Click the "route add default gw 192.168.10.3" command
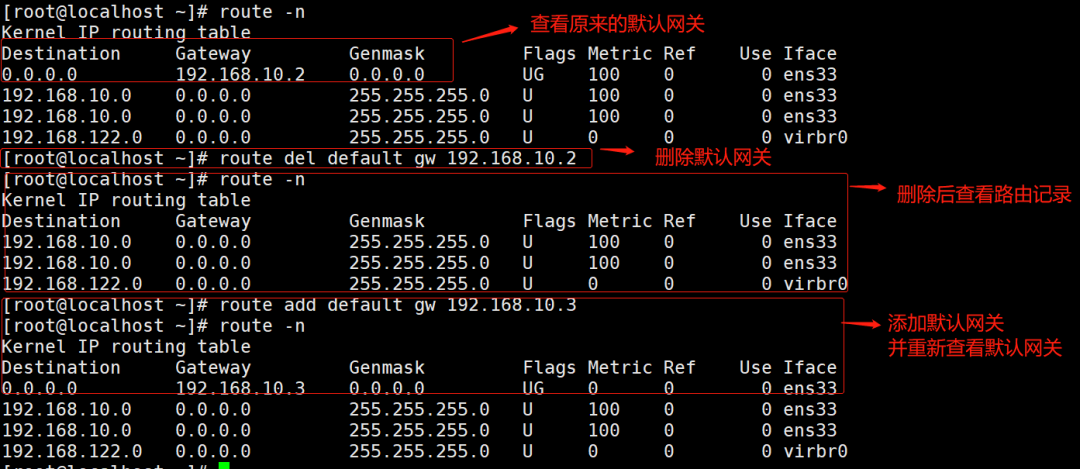This screenshot has height=469, width=1080. pos(397,305)
